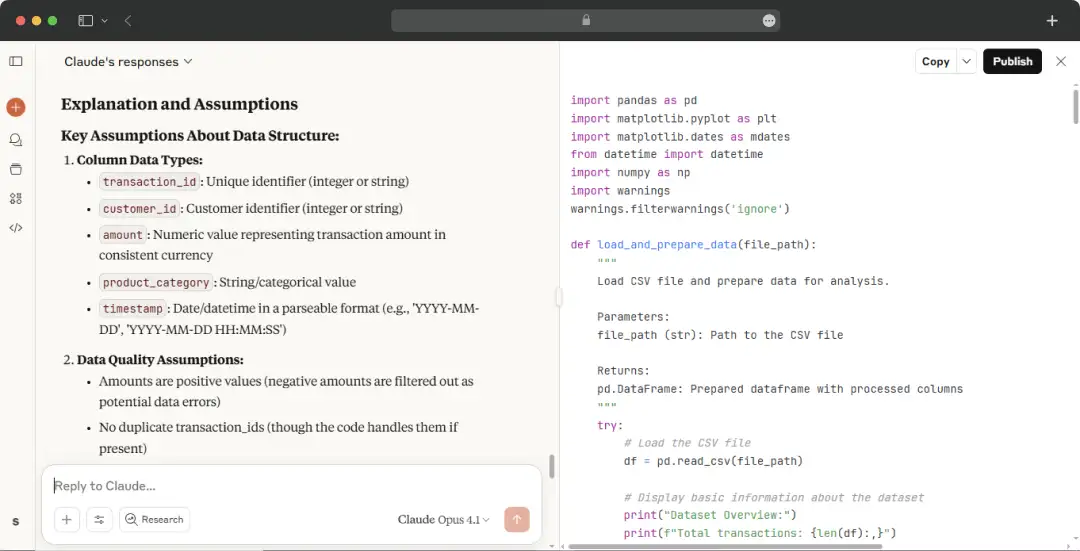1080x551 pixels.
Task: Expand the Copy options chevron
Action: 966,61
